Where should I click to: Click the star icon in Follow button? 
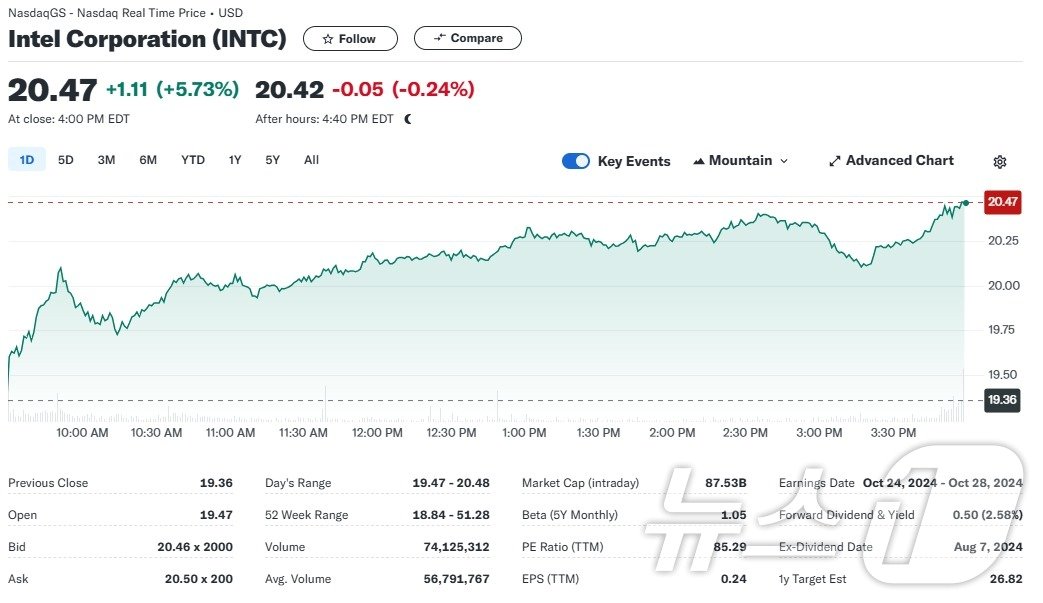[x=327, y=39]
